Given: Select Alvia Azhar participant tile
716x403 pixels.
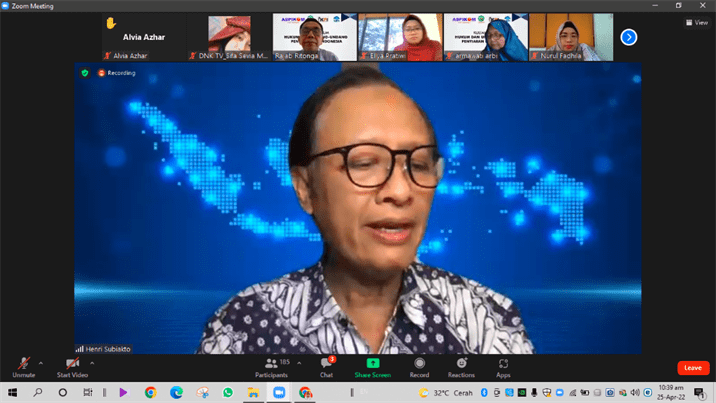Looking at the screenshot, I should coord(144,37).
